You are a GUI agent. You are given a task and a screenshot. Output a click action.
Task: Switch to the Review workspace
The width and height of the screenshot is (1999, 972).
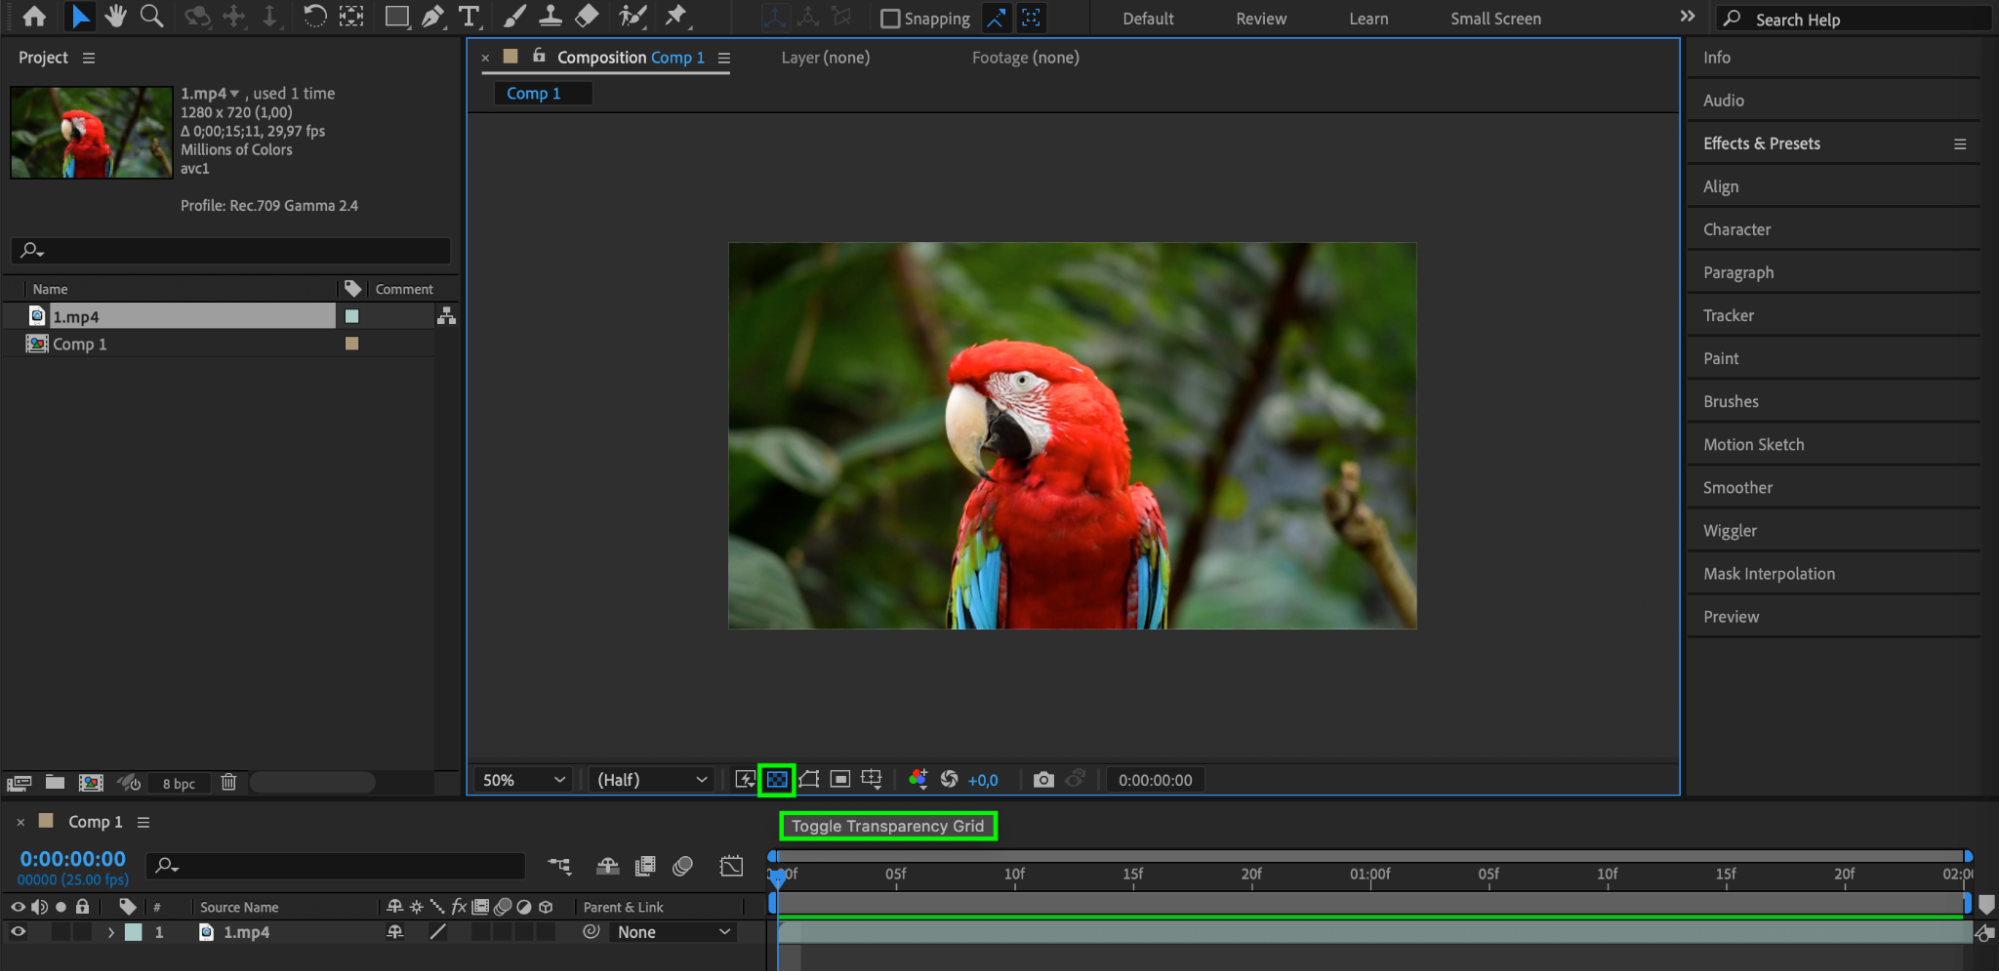(x=1260, y=19)
